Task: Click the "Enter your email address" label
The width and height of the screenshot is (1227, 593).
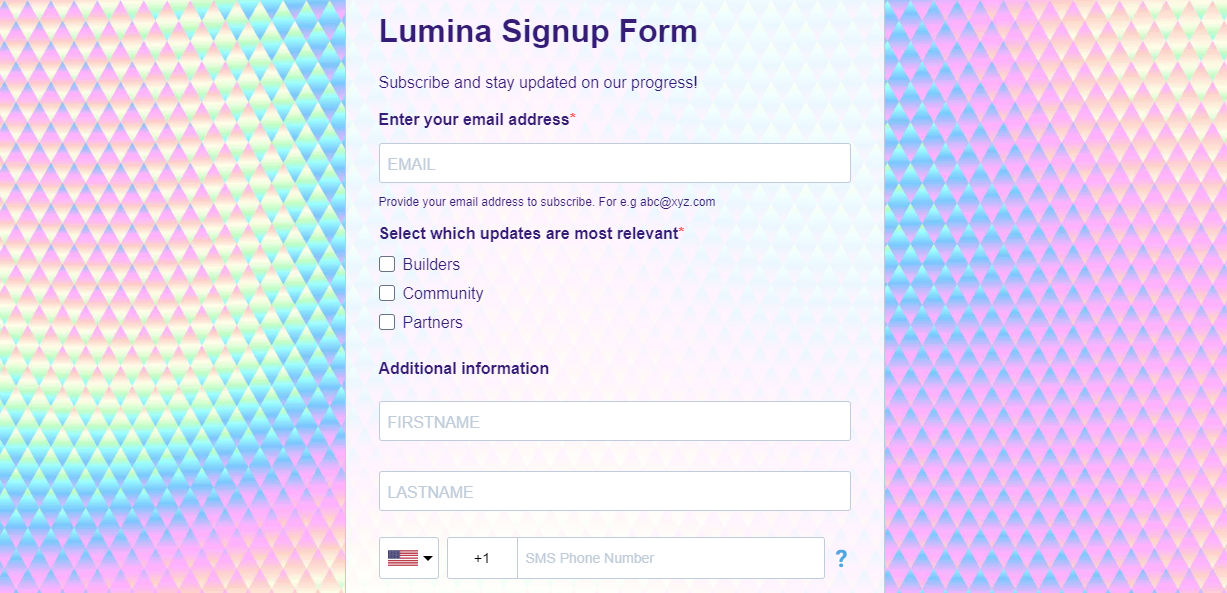Action: pos(474,119)
